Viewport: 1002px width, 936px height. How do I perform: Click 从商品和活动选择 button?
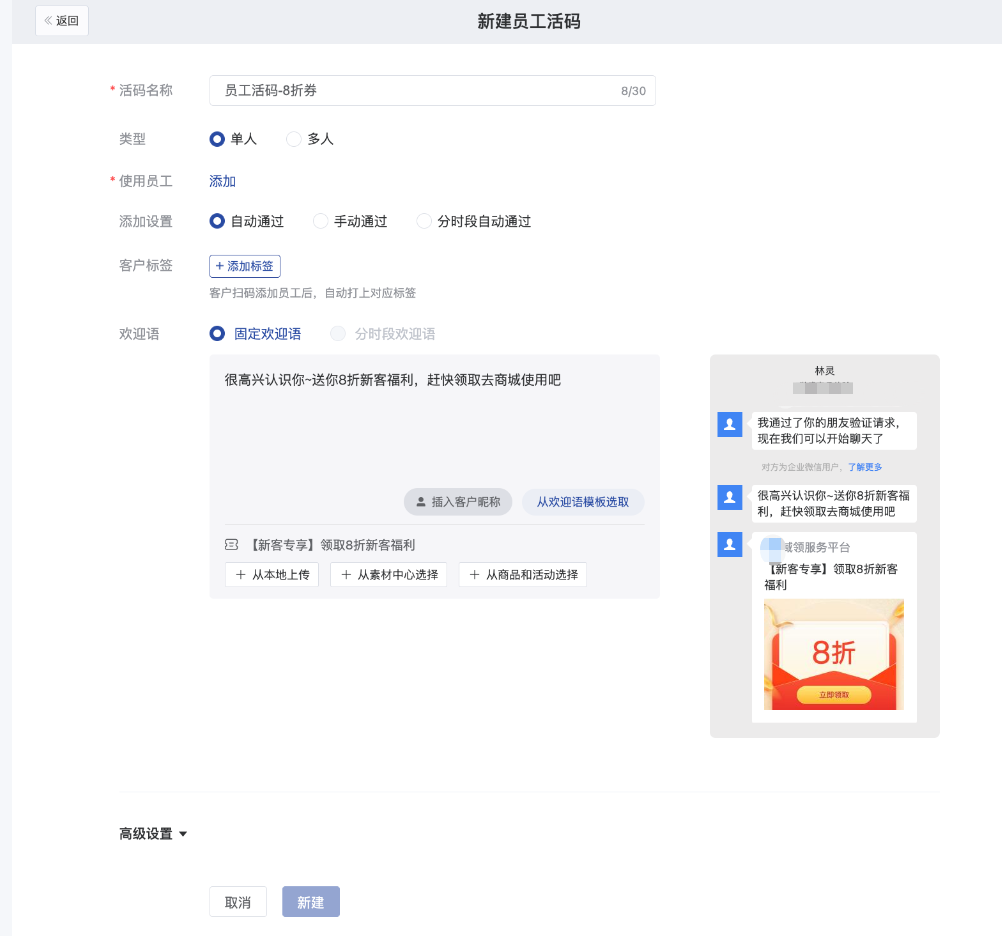pos(523,574)
